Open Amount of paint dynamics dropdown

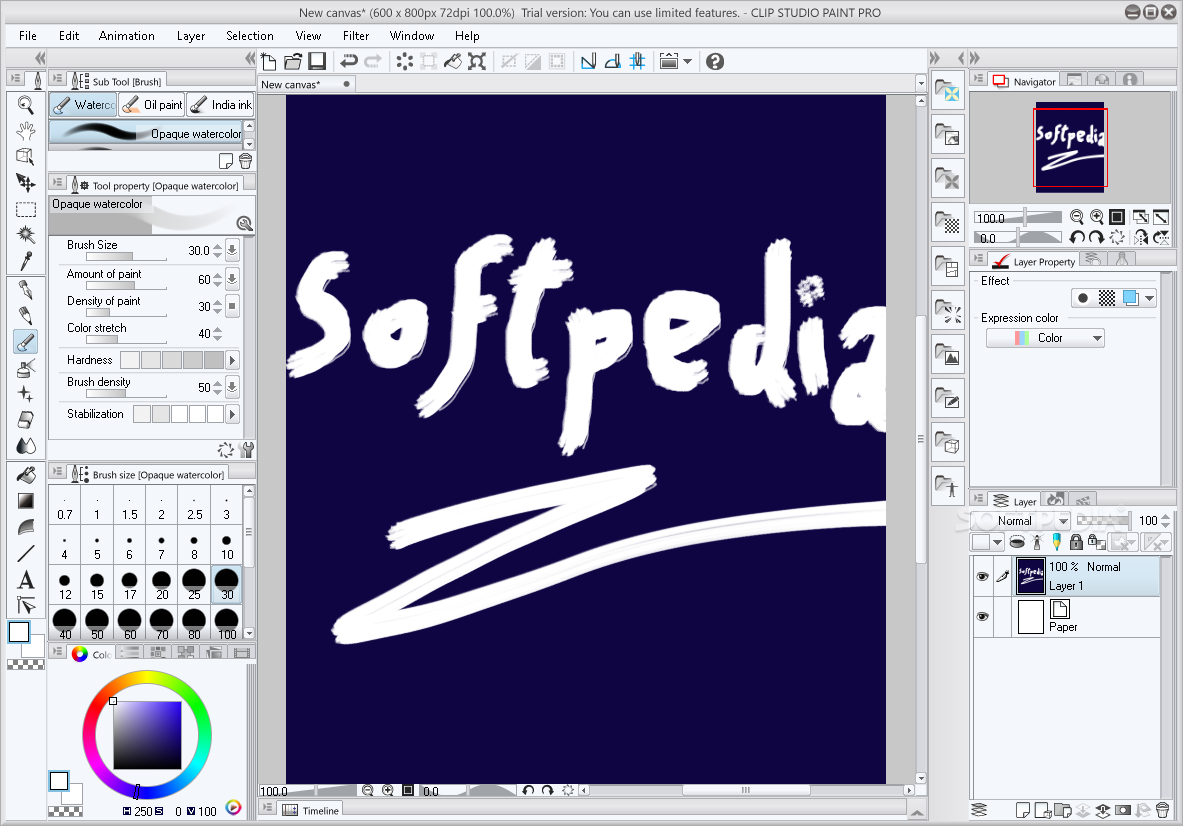(232, 279)
